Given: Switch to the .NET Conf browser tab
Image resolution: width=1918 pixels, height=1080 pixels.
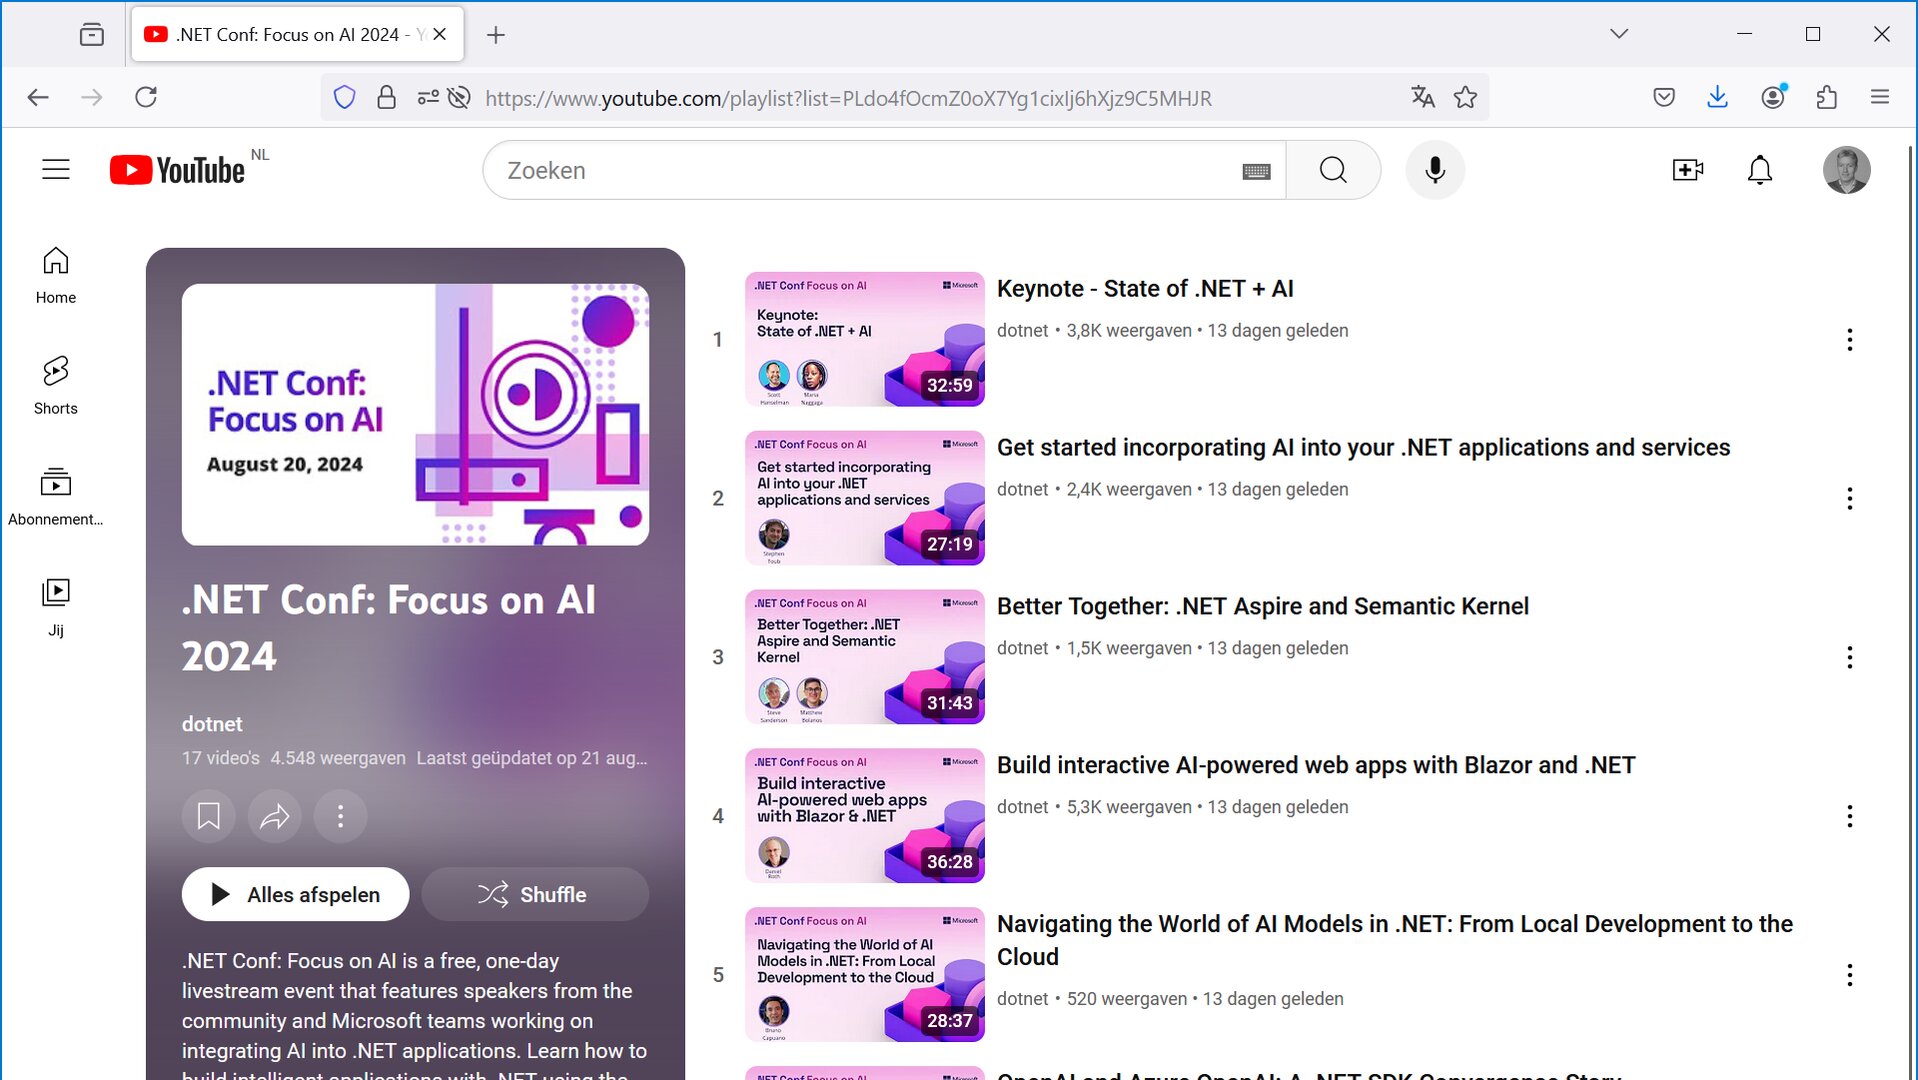Looking at the screenshot, I should point(290,33).
